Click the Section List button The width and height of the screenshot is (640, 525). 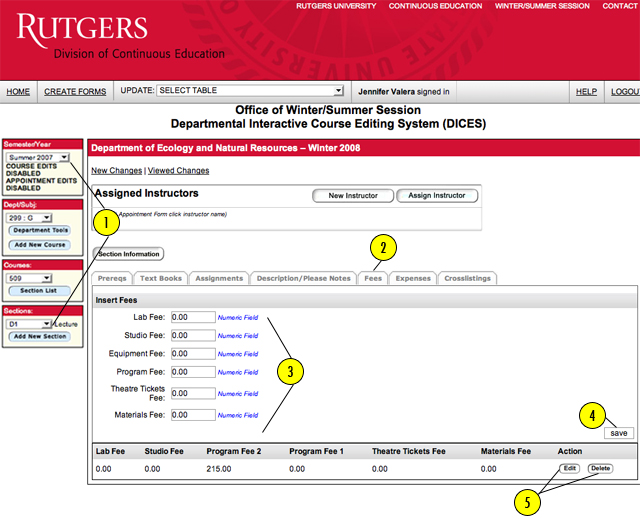click(39, 291)
